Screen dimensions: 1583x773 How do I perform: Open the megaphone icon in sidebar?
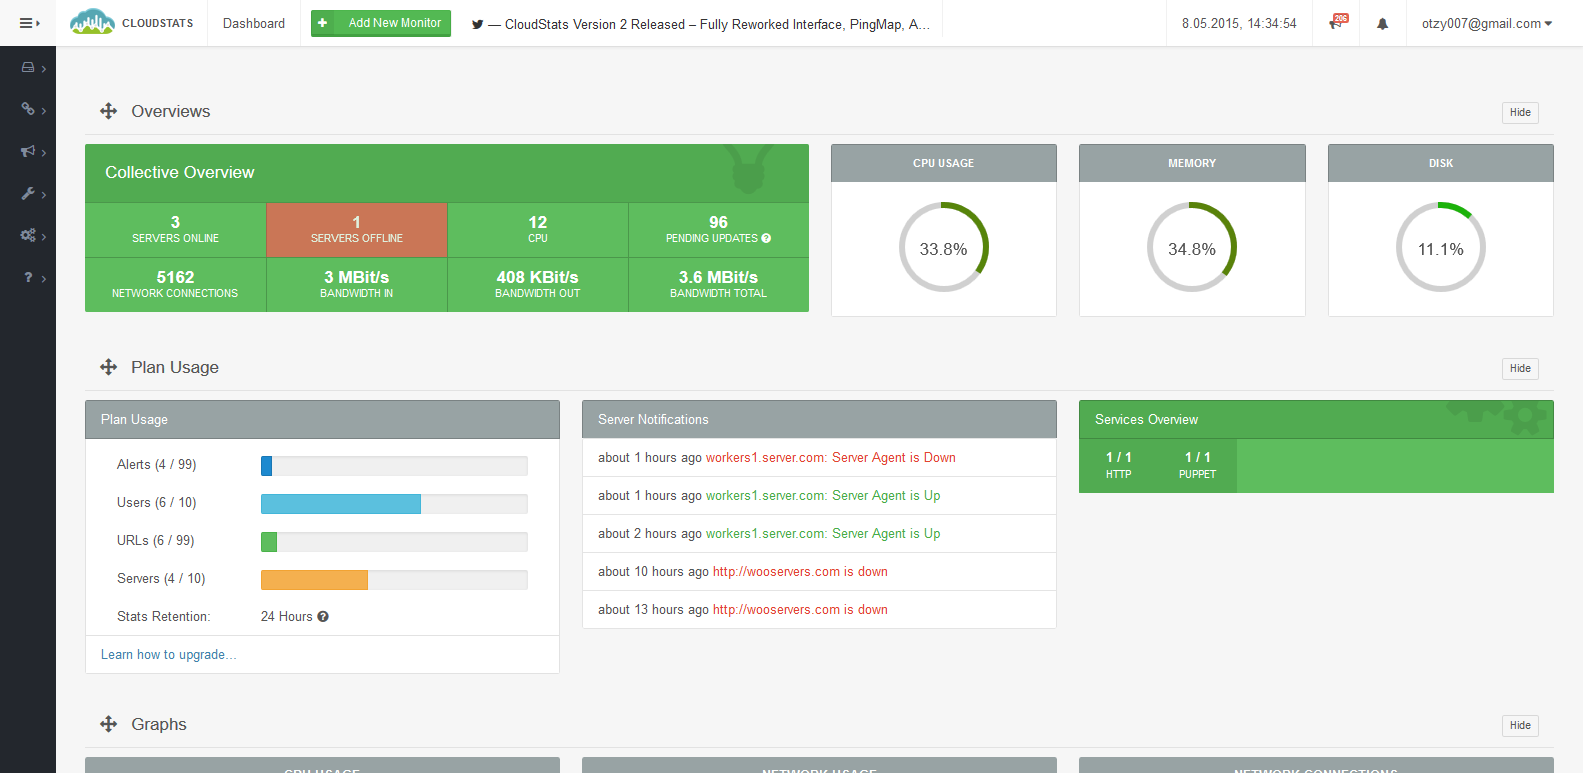28,151
